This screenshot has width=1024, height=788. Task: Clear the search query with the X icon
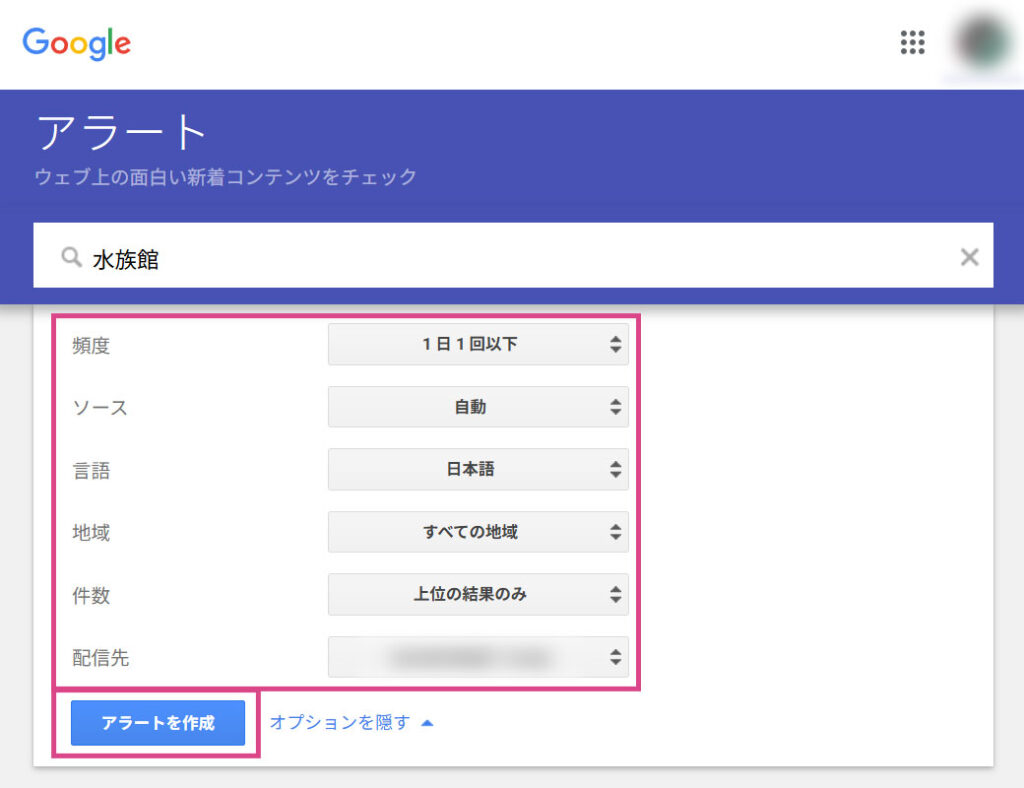[969, 257]
